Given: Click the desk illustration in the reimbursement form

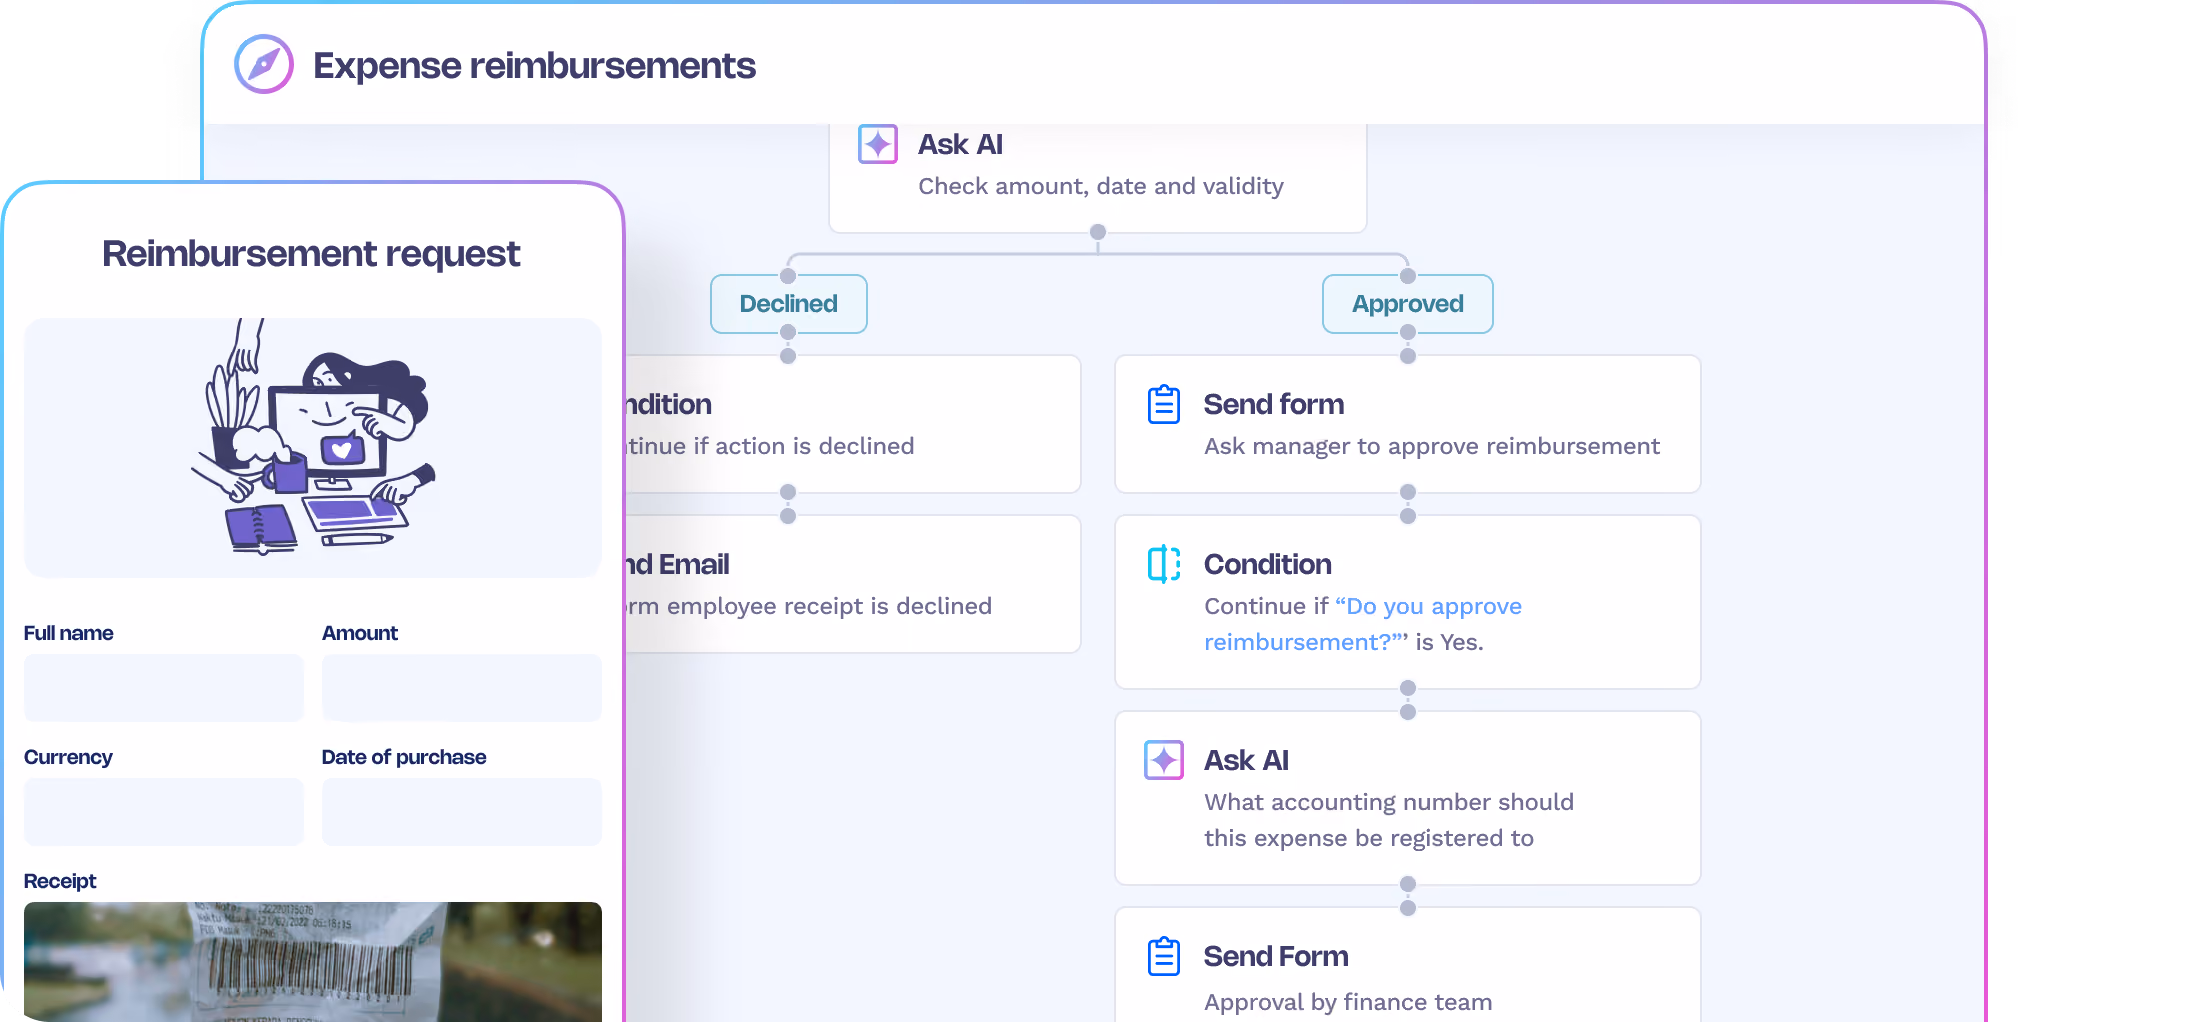Looking at the screenshot, I should click(x=313, y=437).
